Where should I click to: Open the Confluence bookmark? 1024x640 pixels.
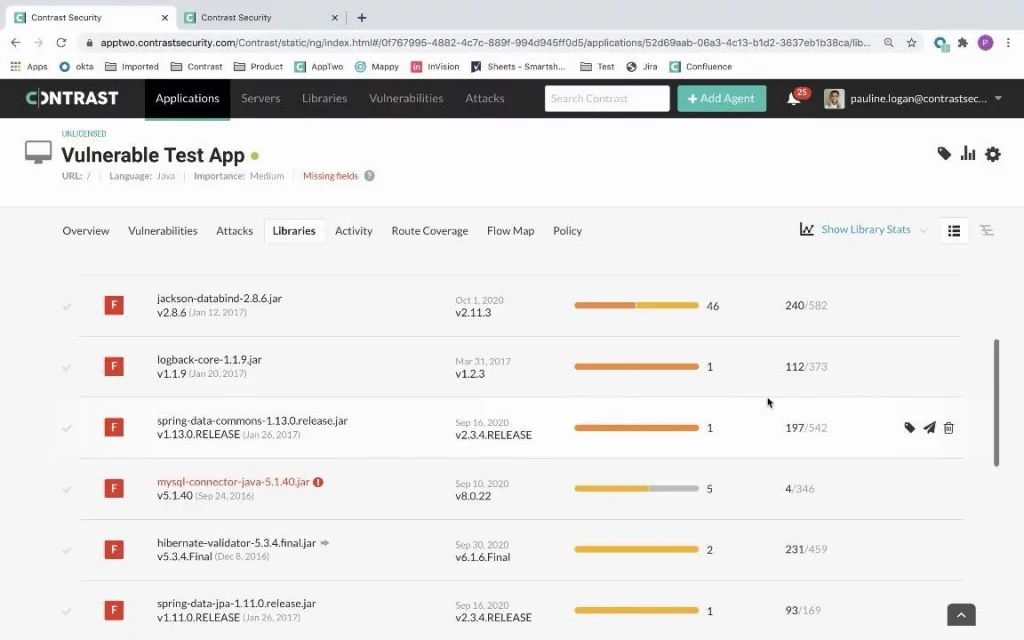point(701,67)
